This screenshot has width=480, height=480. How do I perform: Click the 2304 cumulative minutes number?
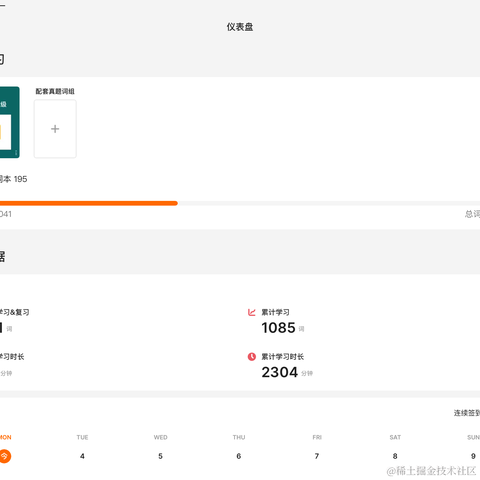(280, 372)
